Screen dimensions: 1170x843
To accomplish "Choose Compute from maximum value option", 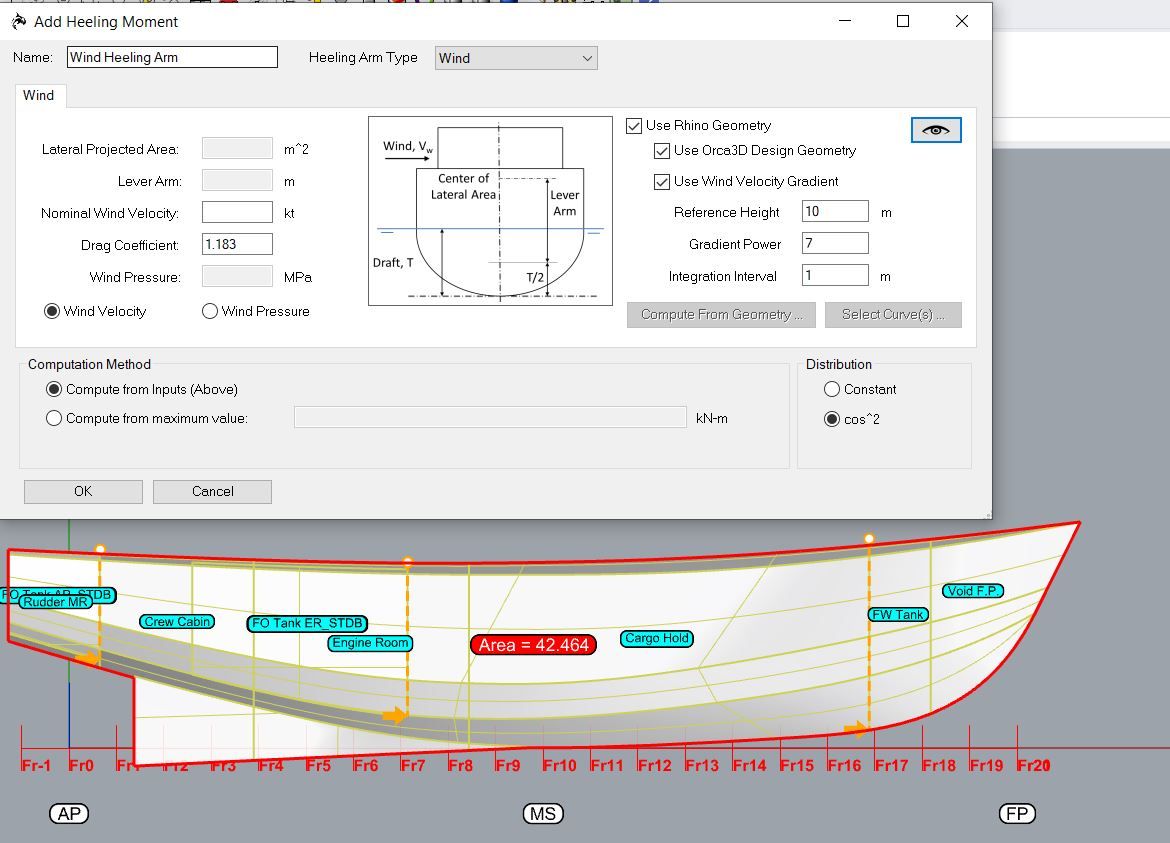I will 54,419.
